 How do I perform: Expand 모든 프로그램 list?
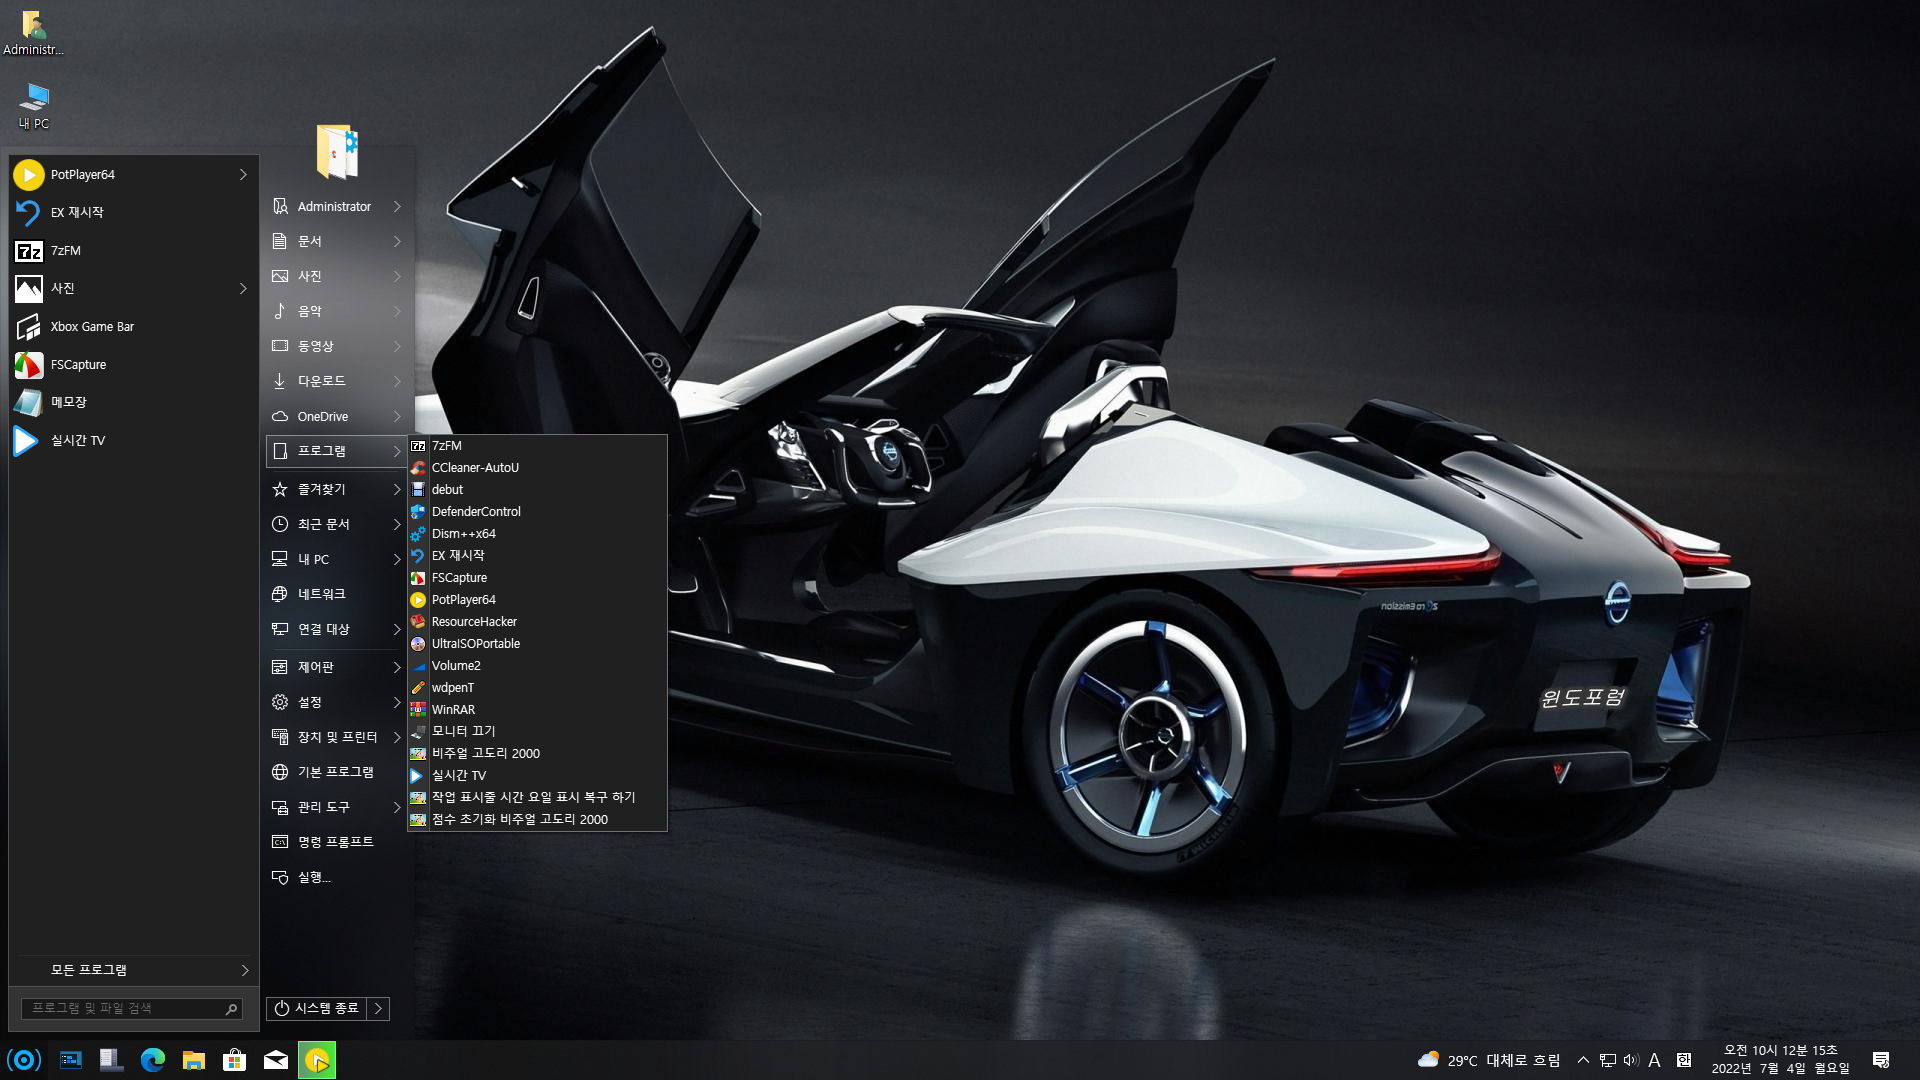[132, 971]
